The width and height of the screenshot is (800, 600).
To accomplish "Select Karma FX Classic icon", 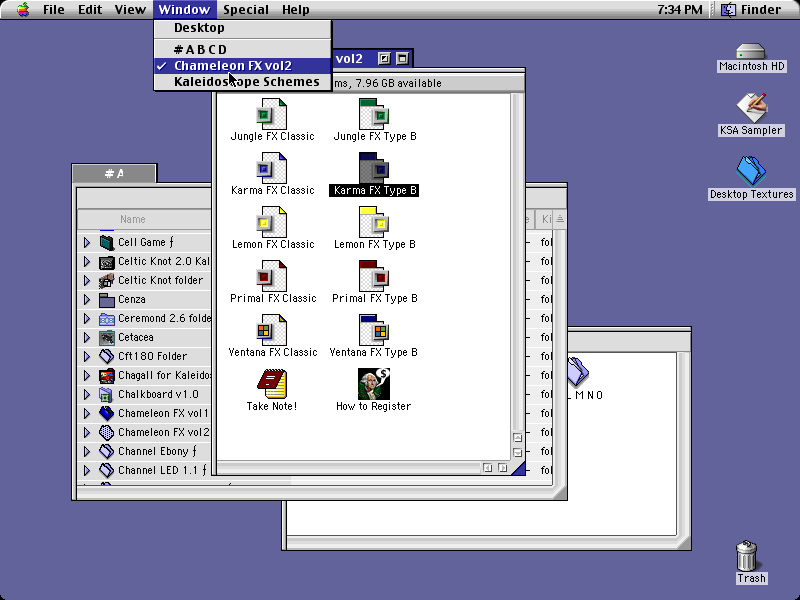I will (x=271, y=168).
